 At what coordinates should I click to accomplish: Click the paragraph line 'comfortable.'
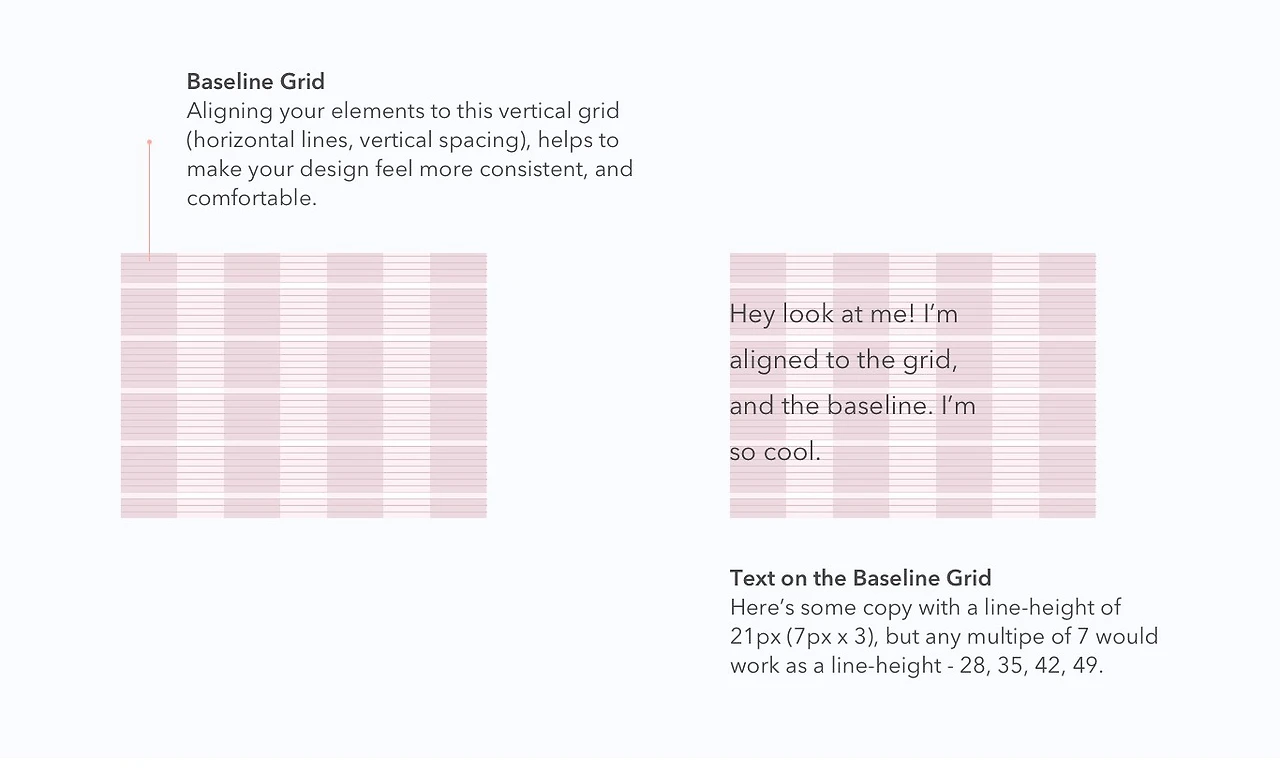(x=252, y=198)
